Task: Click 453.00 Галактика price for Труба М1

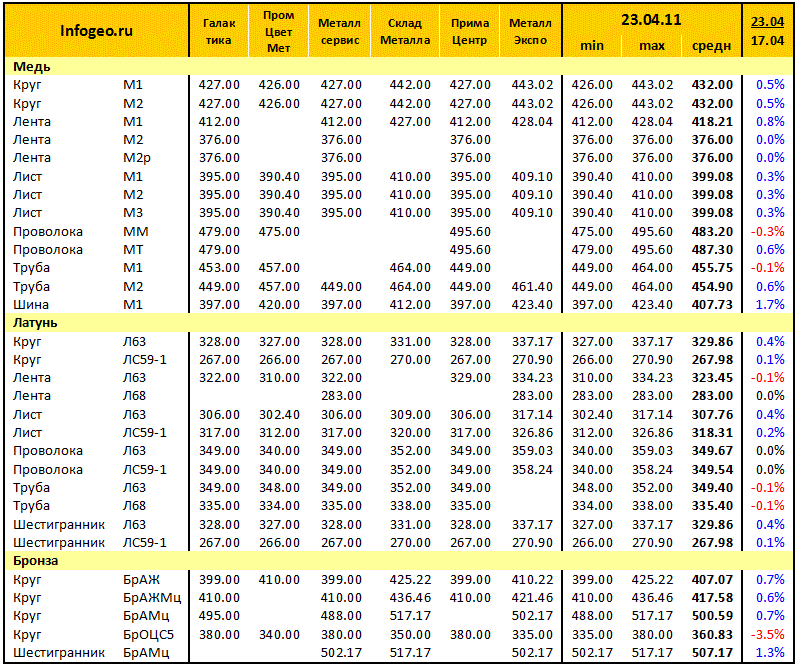Action: click(x=219, y=268)
